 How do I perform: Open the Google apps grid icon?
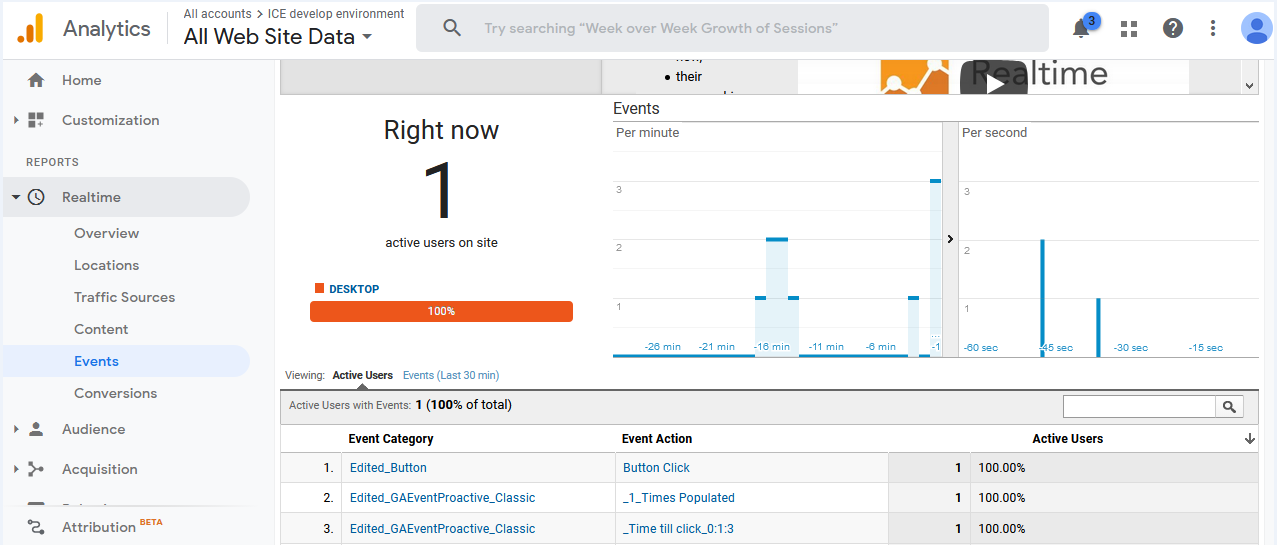pyautogui.click(x=1129, y=29)
